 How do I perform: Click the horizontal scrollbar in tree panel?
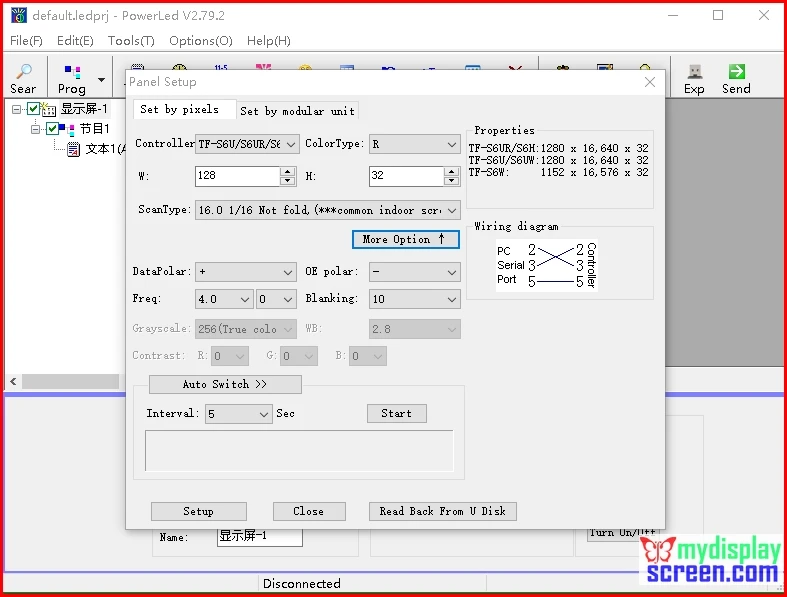click(70, 382)
